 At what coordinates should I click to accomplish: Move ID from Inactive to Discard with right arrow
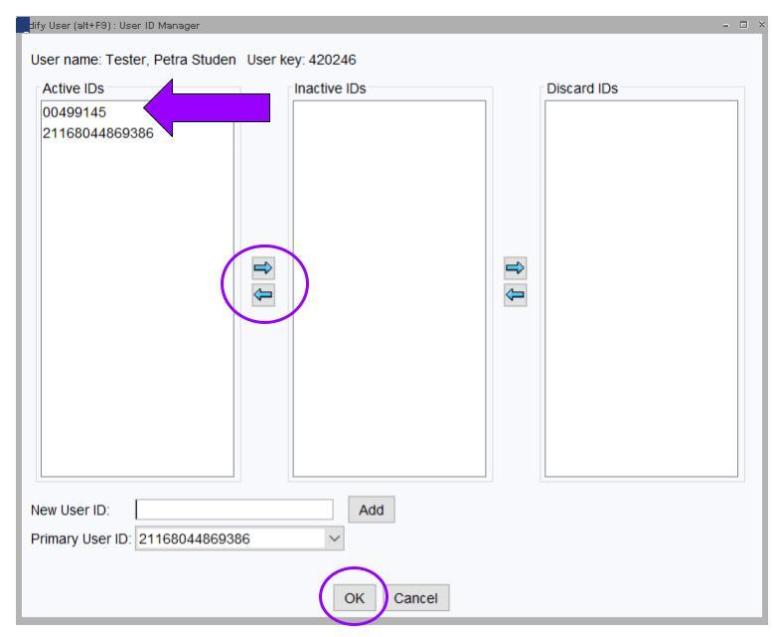(517, 268)
